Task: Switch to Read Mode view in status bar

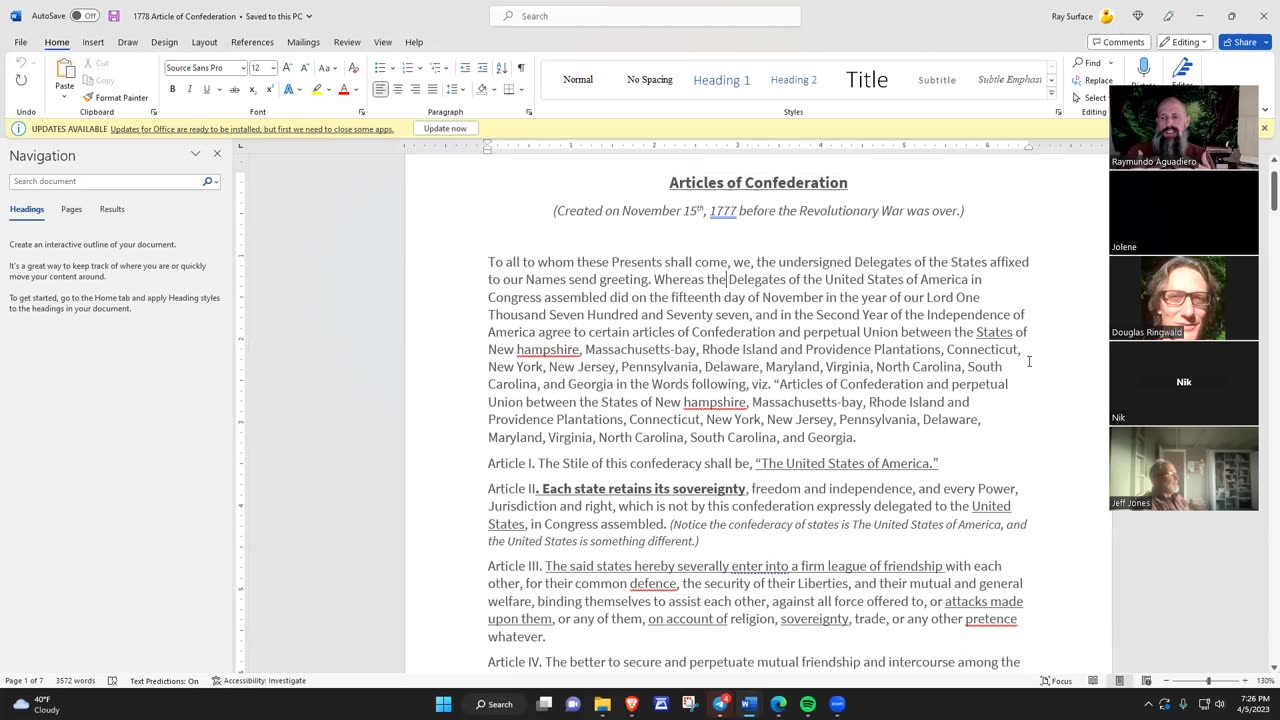Action: pos(1093,681)
